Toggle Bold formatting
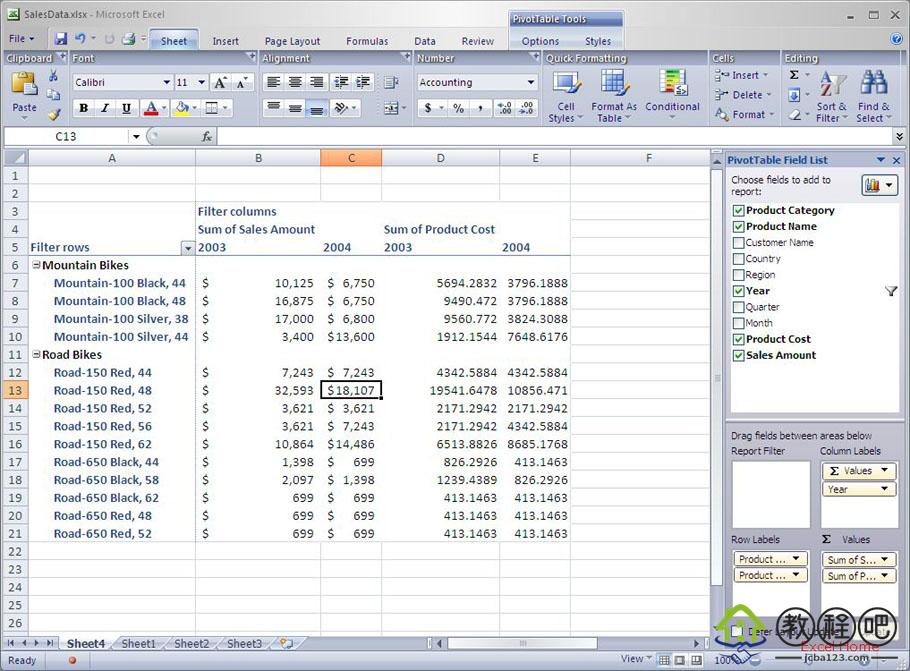910x671 pixels. point(83,108)
